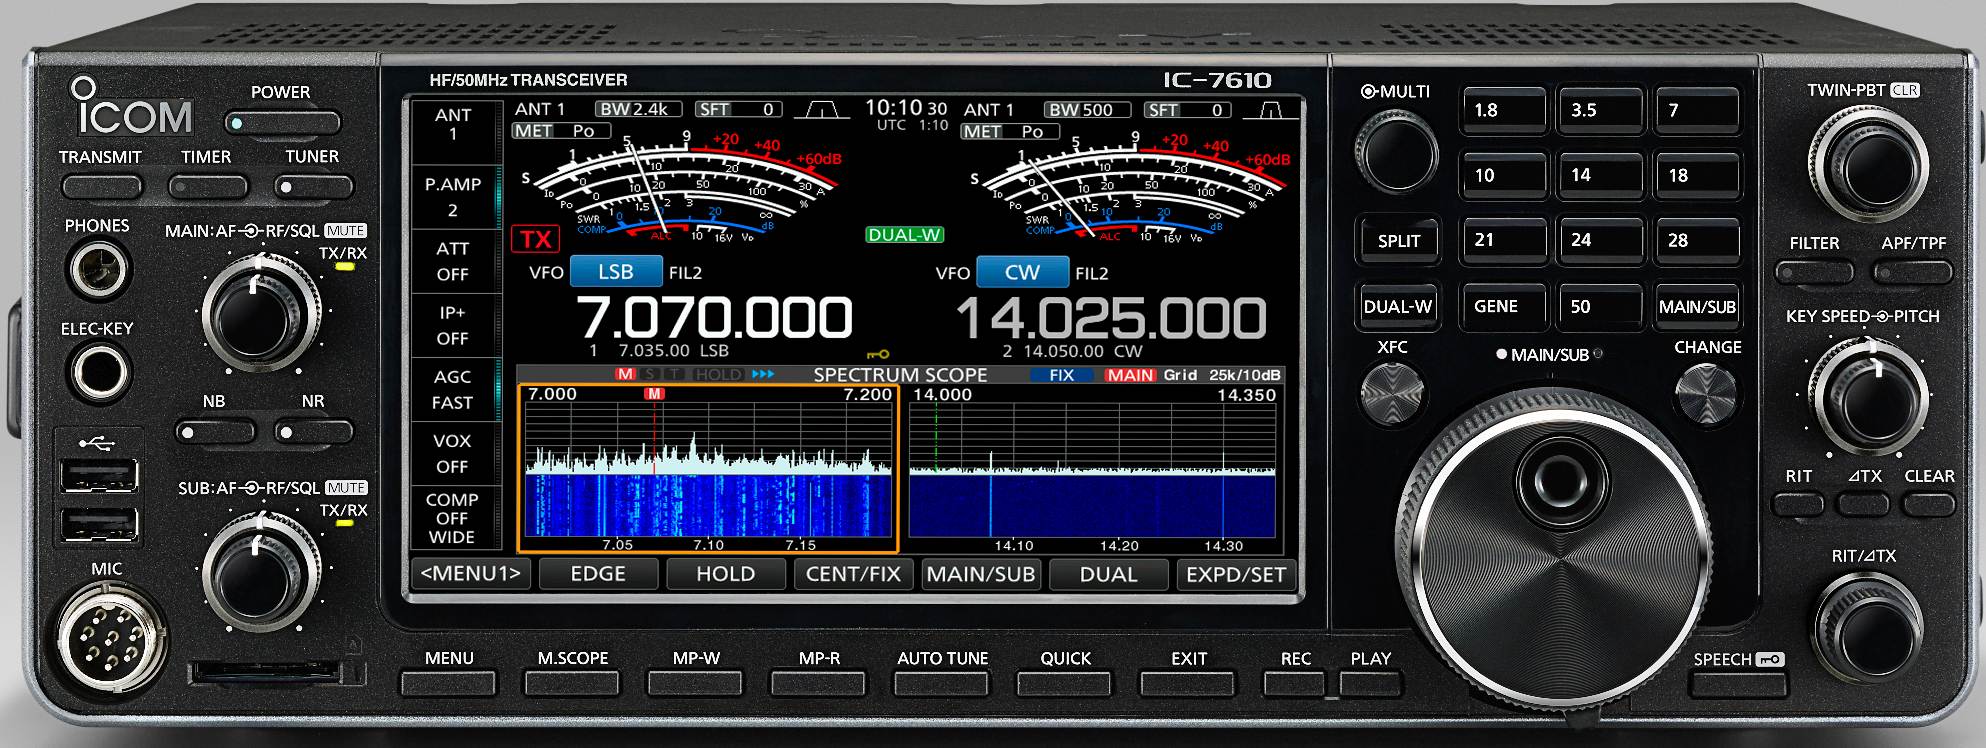The width and height of the screenshot is (1986, 748).
Task: Tap the CW mode button
Action: [x=1022, y=272]
